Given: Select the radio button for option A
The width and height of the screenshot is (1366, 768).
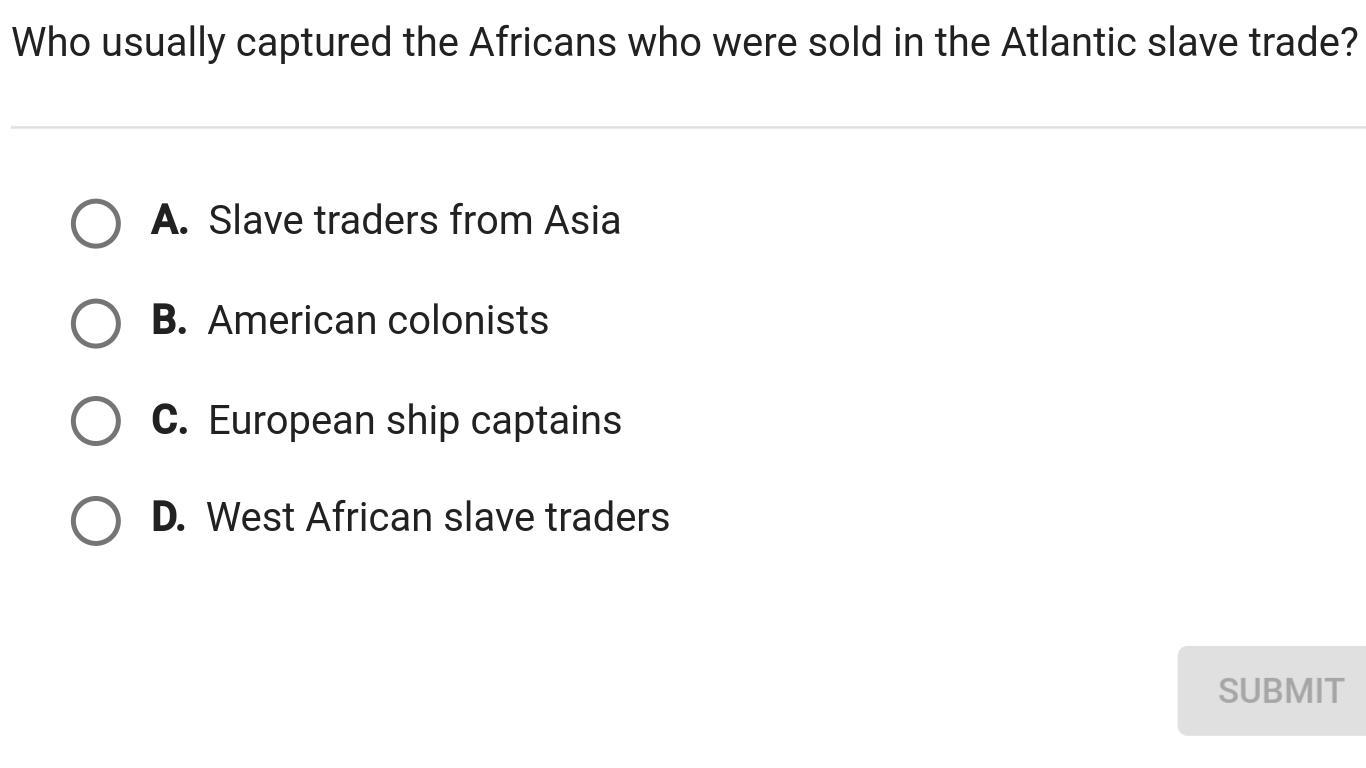Looking at the screenshot, I should pyautogui.click(x=96, y=222).
